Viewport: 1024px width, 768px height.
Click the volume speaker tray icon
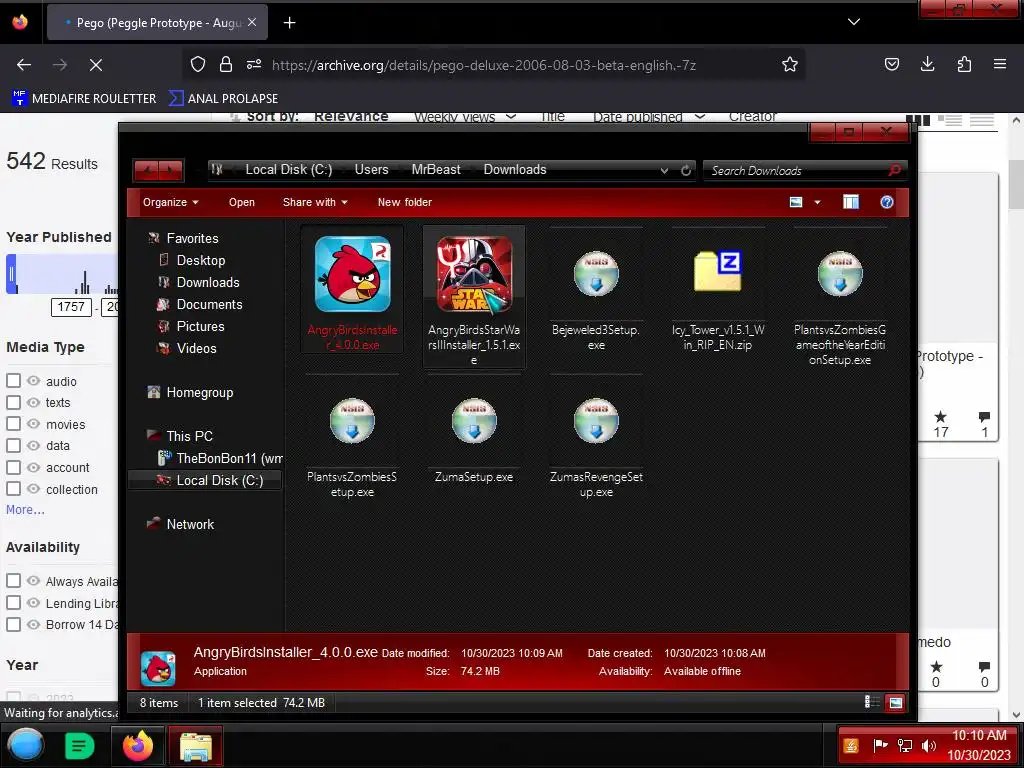(928, 745)
